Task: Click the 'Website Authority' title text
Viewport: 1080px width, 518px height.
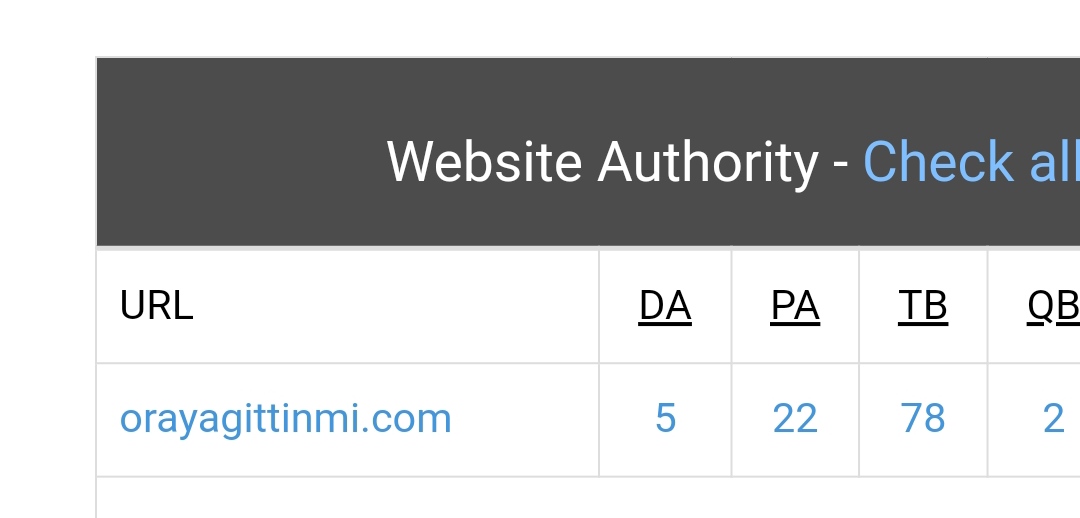Action: point(603,162)
